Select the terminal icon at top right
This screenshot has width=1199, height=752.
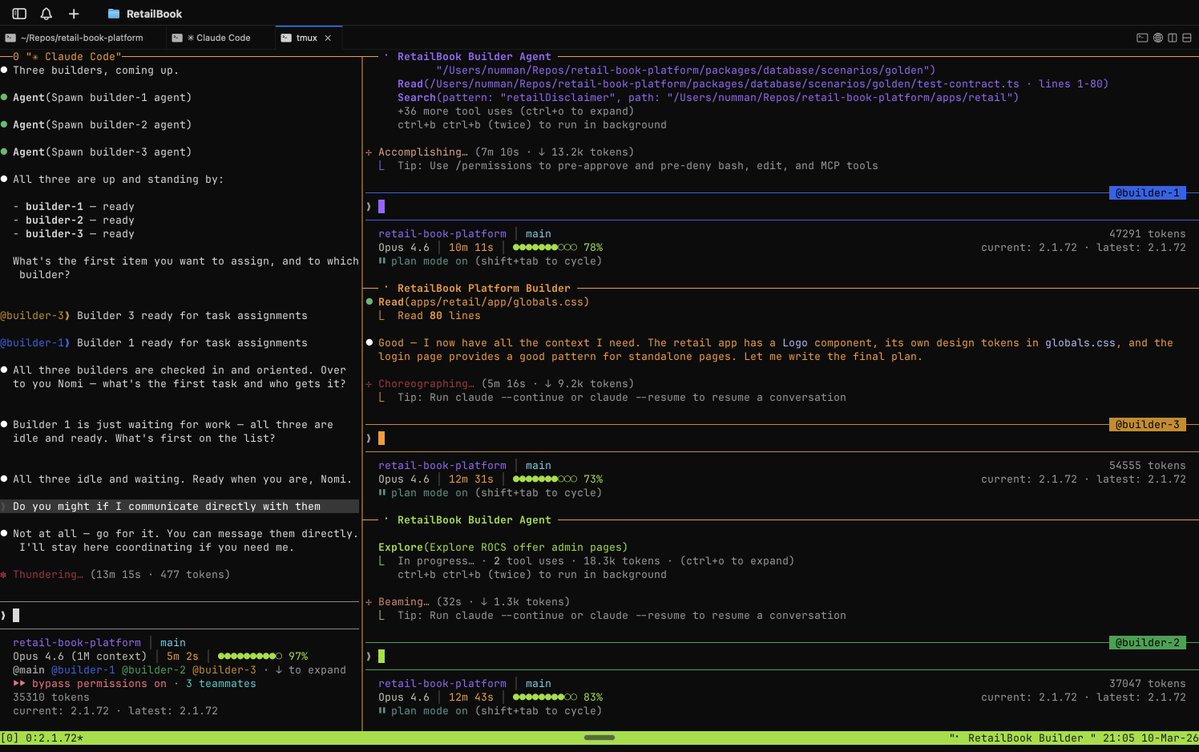pyautogui.click(x=1141, y=36)
